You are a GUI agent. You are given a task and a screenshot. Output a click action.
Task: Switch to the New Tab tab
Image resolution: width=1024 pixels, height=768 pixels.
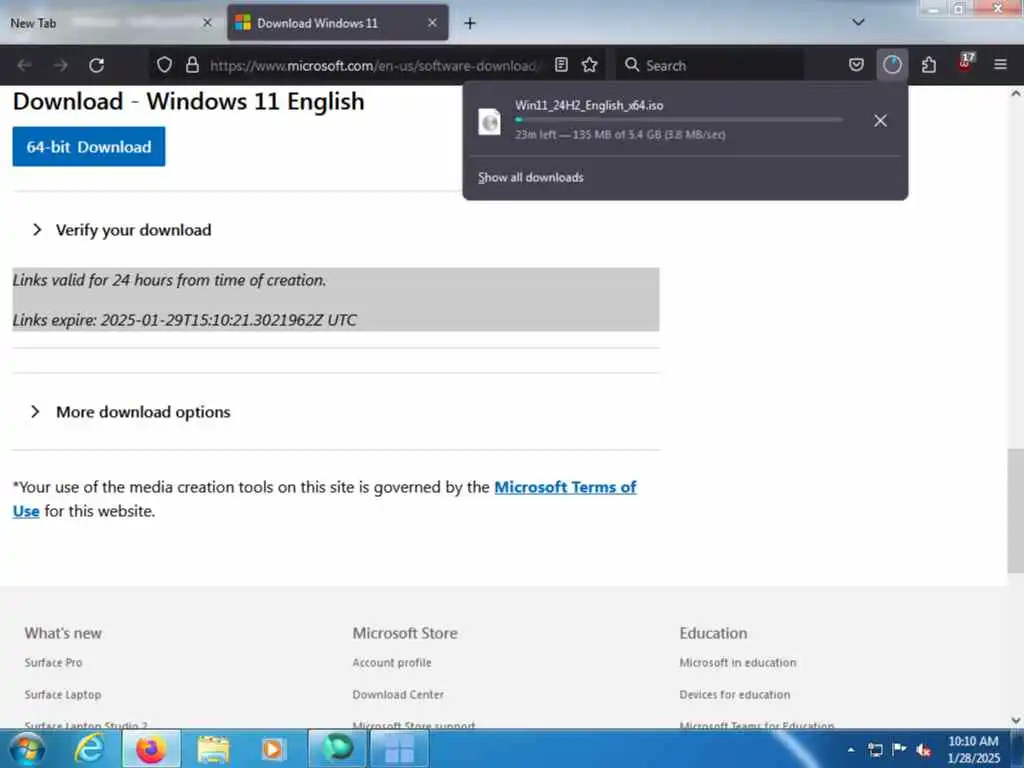pos(109,23)
